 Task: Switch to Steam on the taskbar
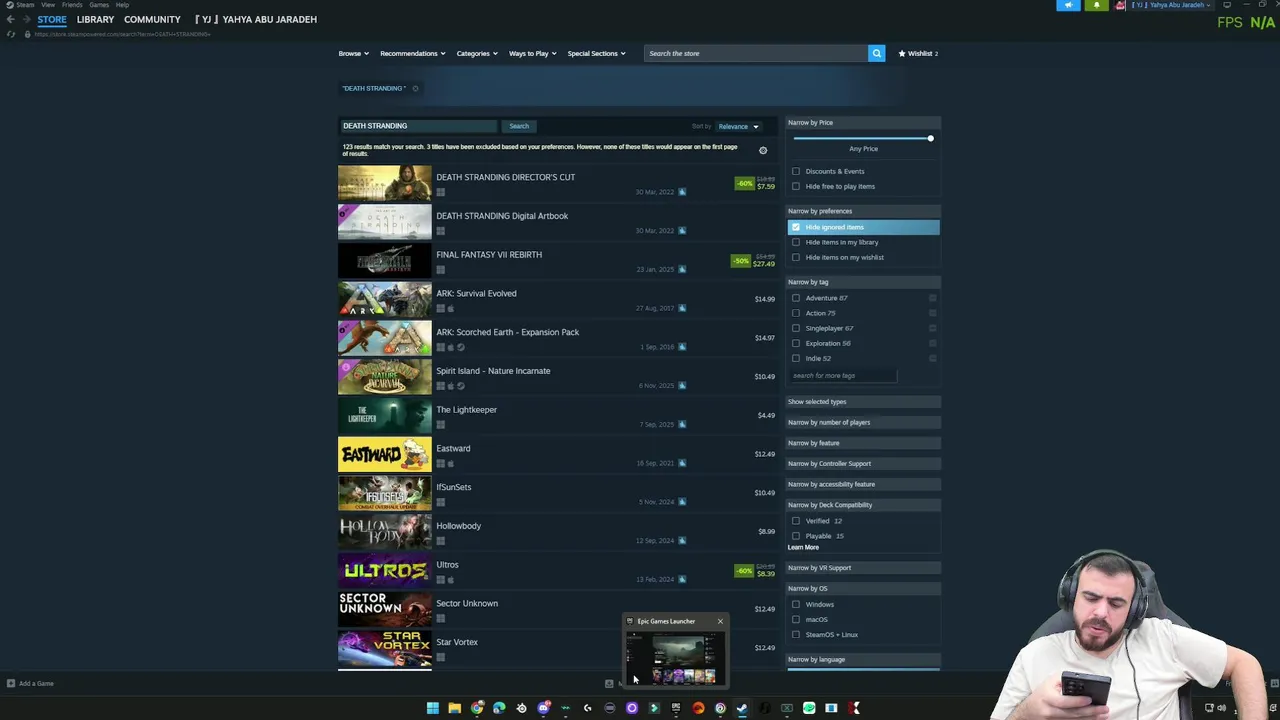pyautogui.click(x=742, y=708)
